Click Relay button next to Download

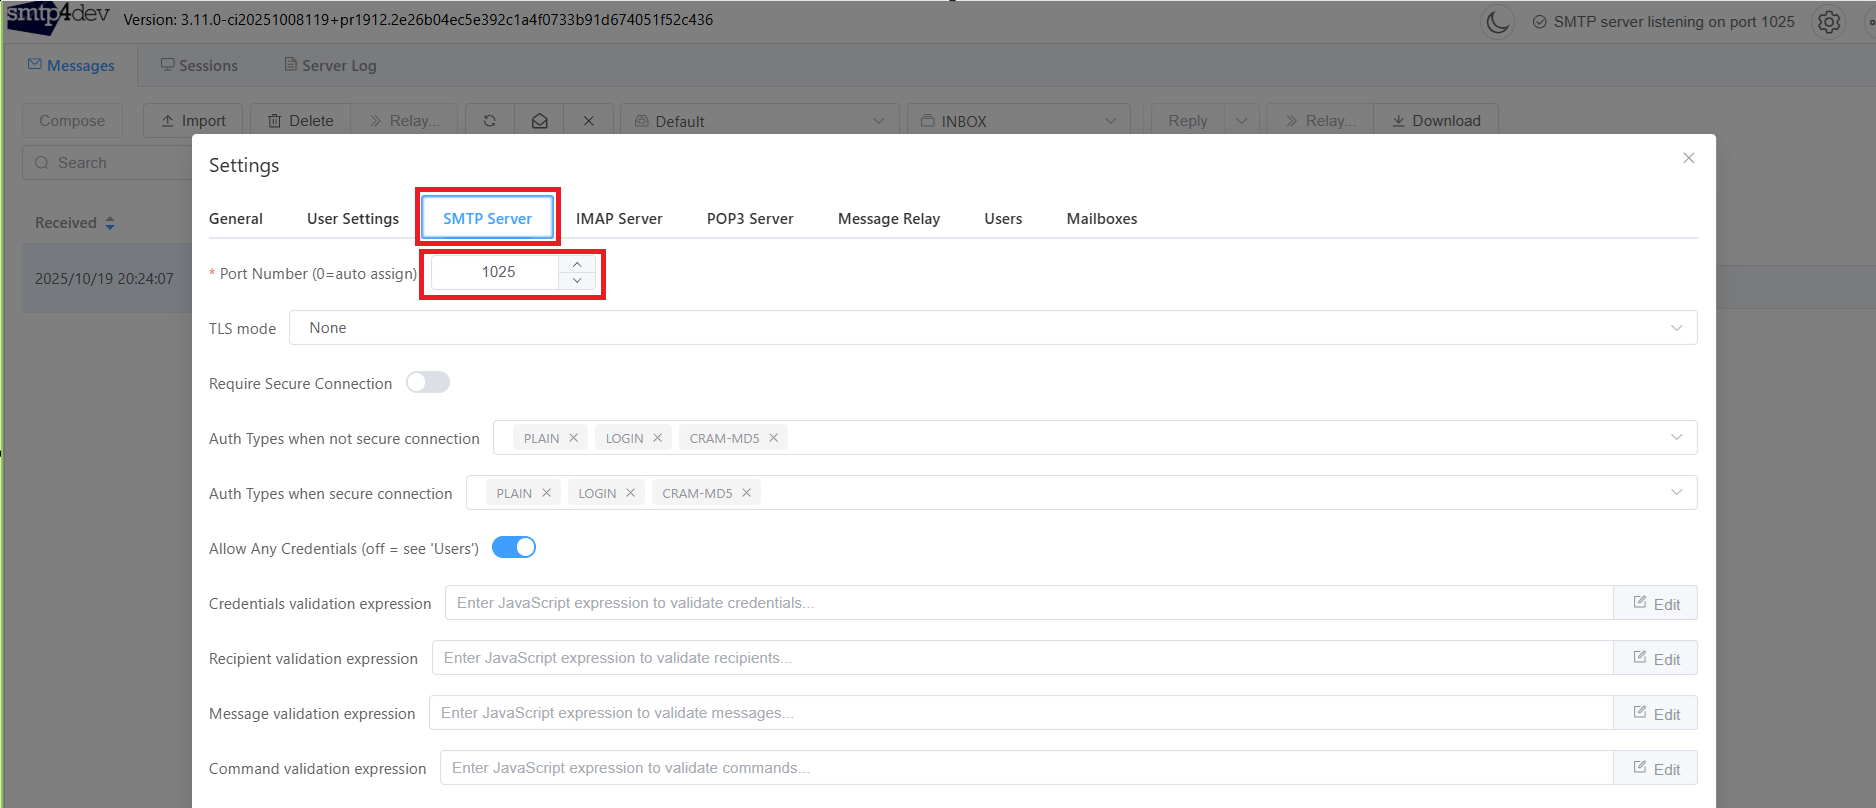(x=1320, y=120)
